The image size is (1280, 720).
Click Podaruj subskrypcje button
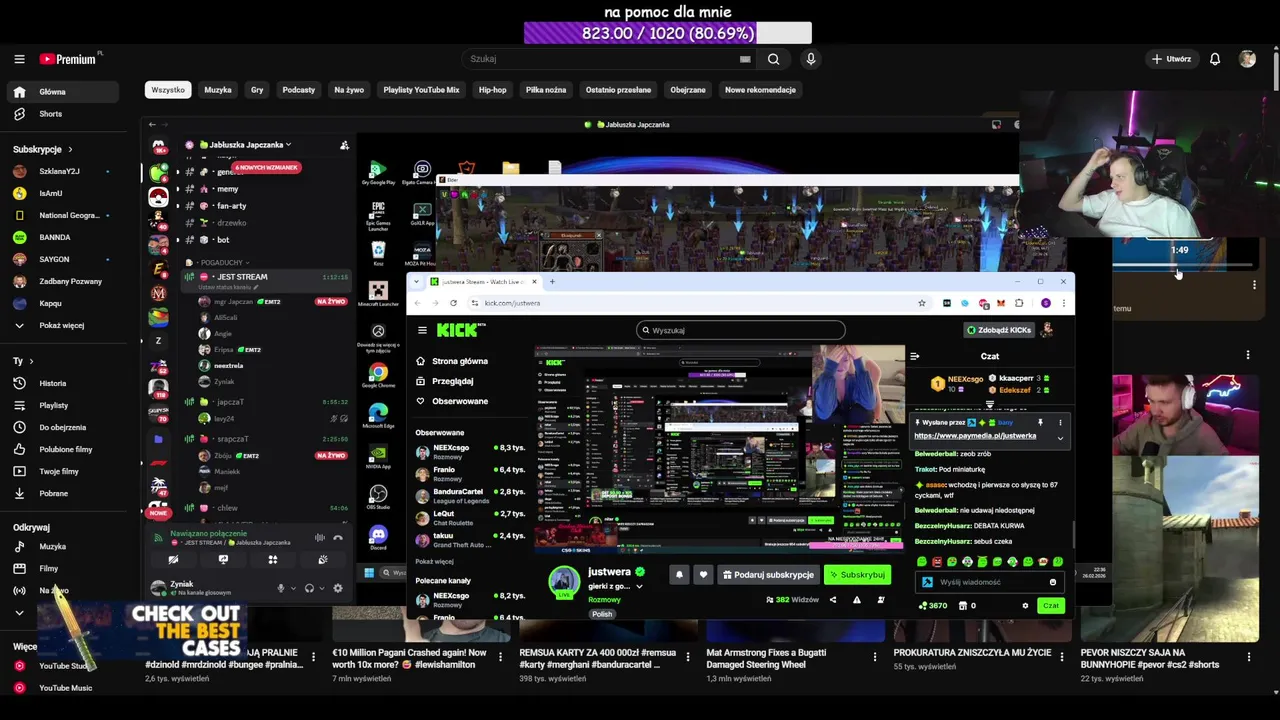(x=768, y=575)
